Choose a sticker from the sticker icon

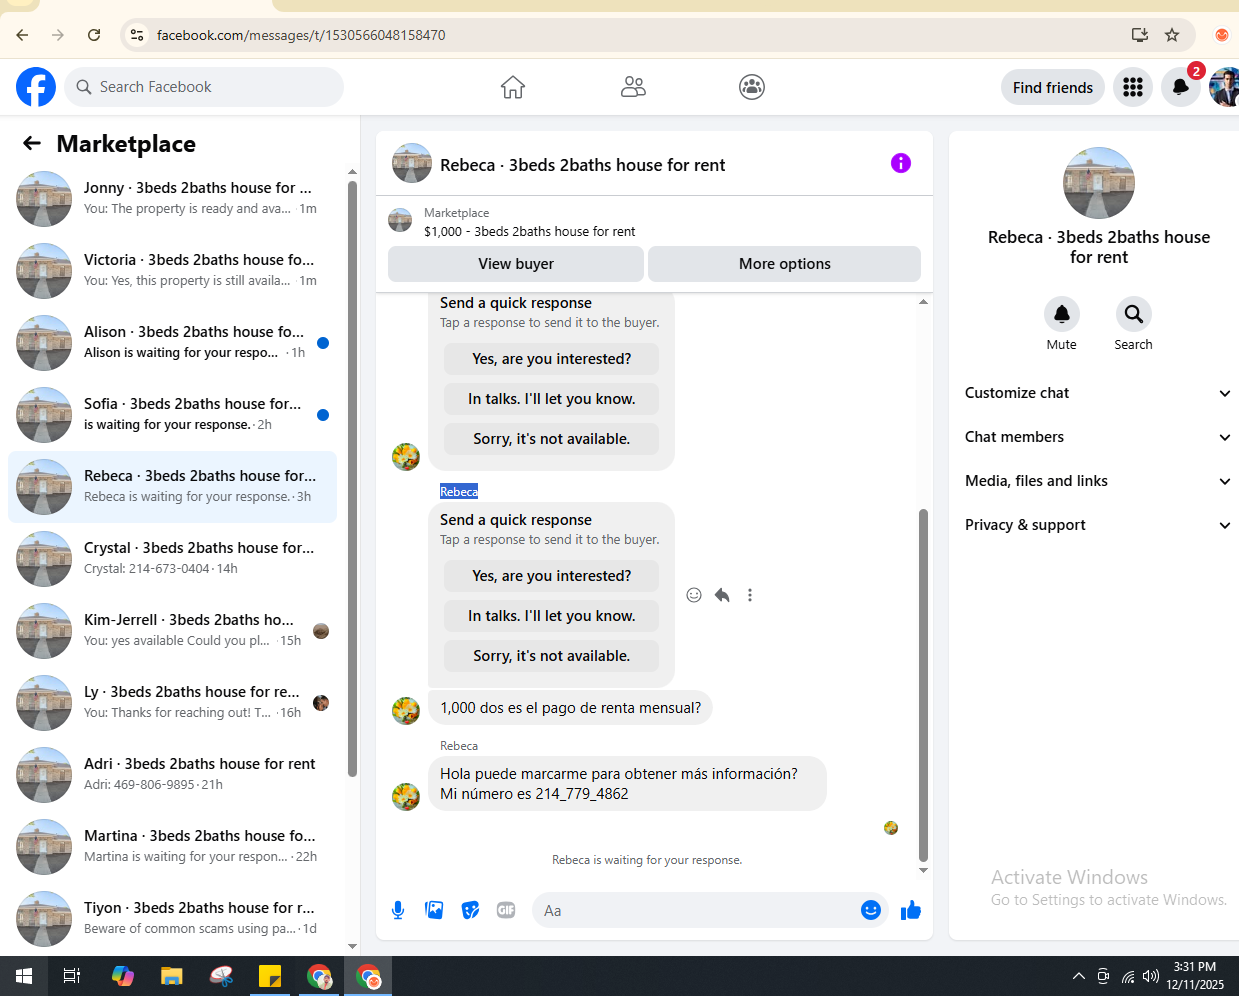(470, 910)
